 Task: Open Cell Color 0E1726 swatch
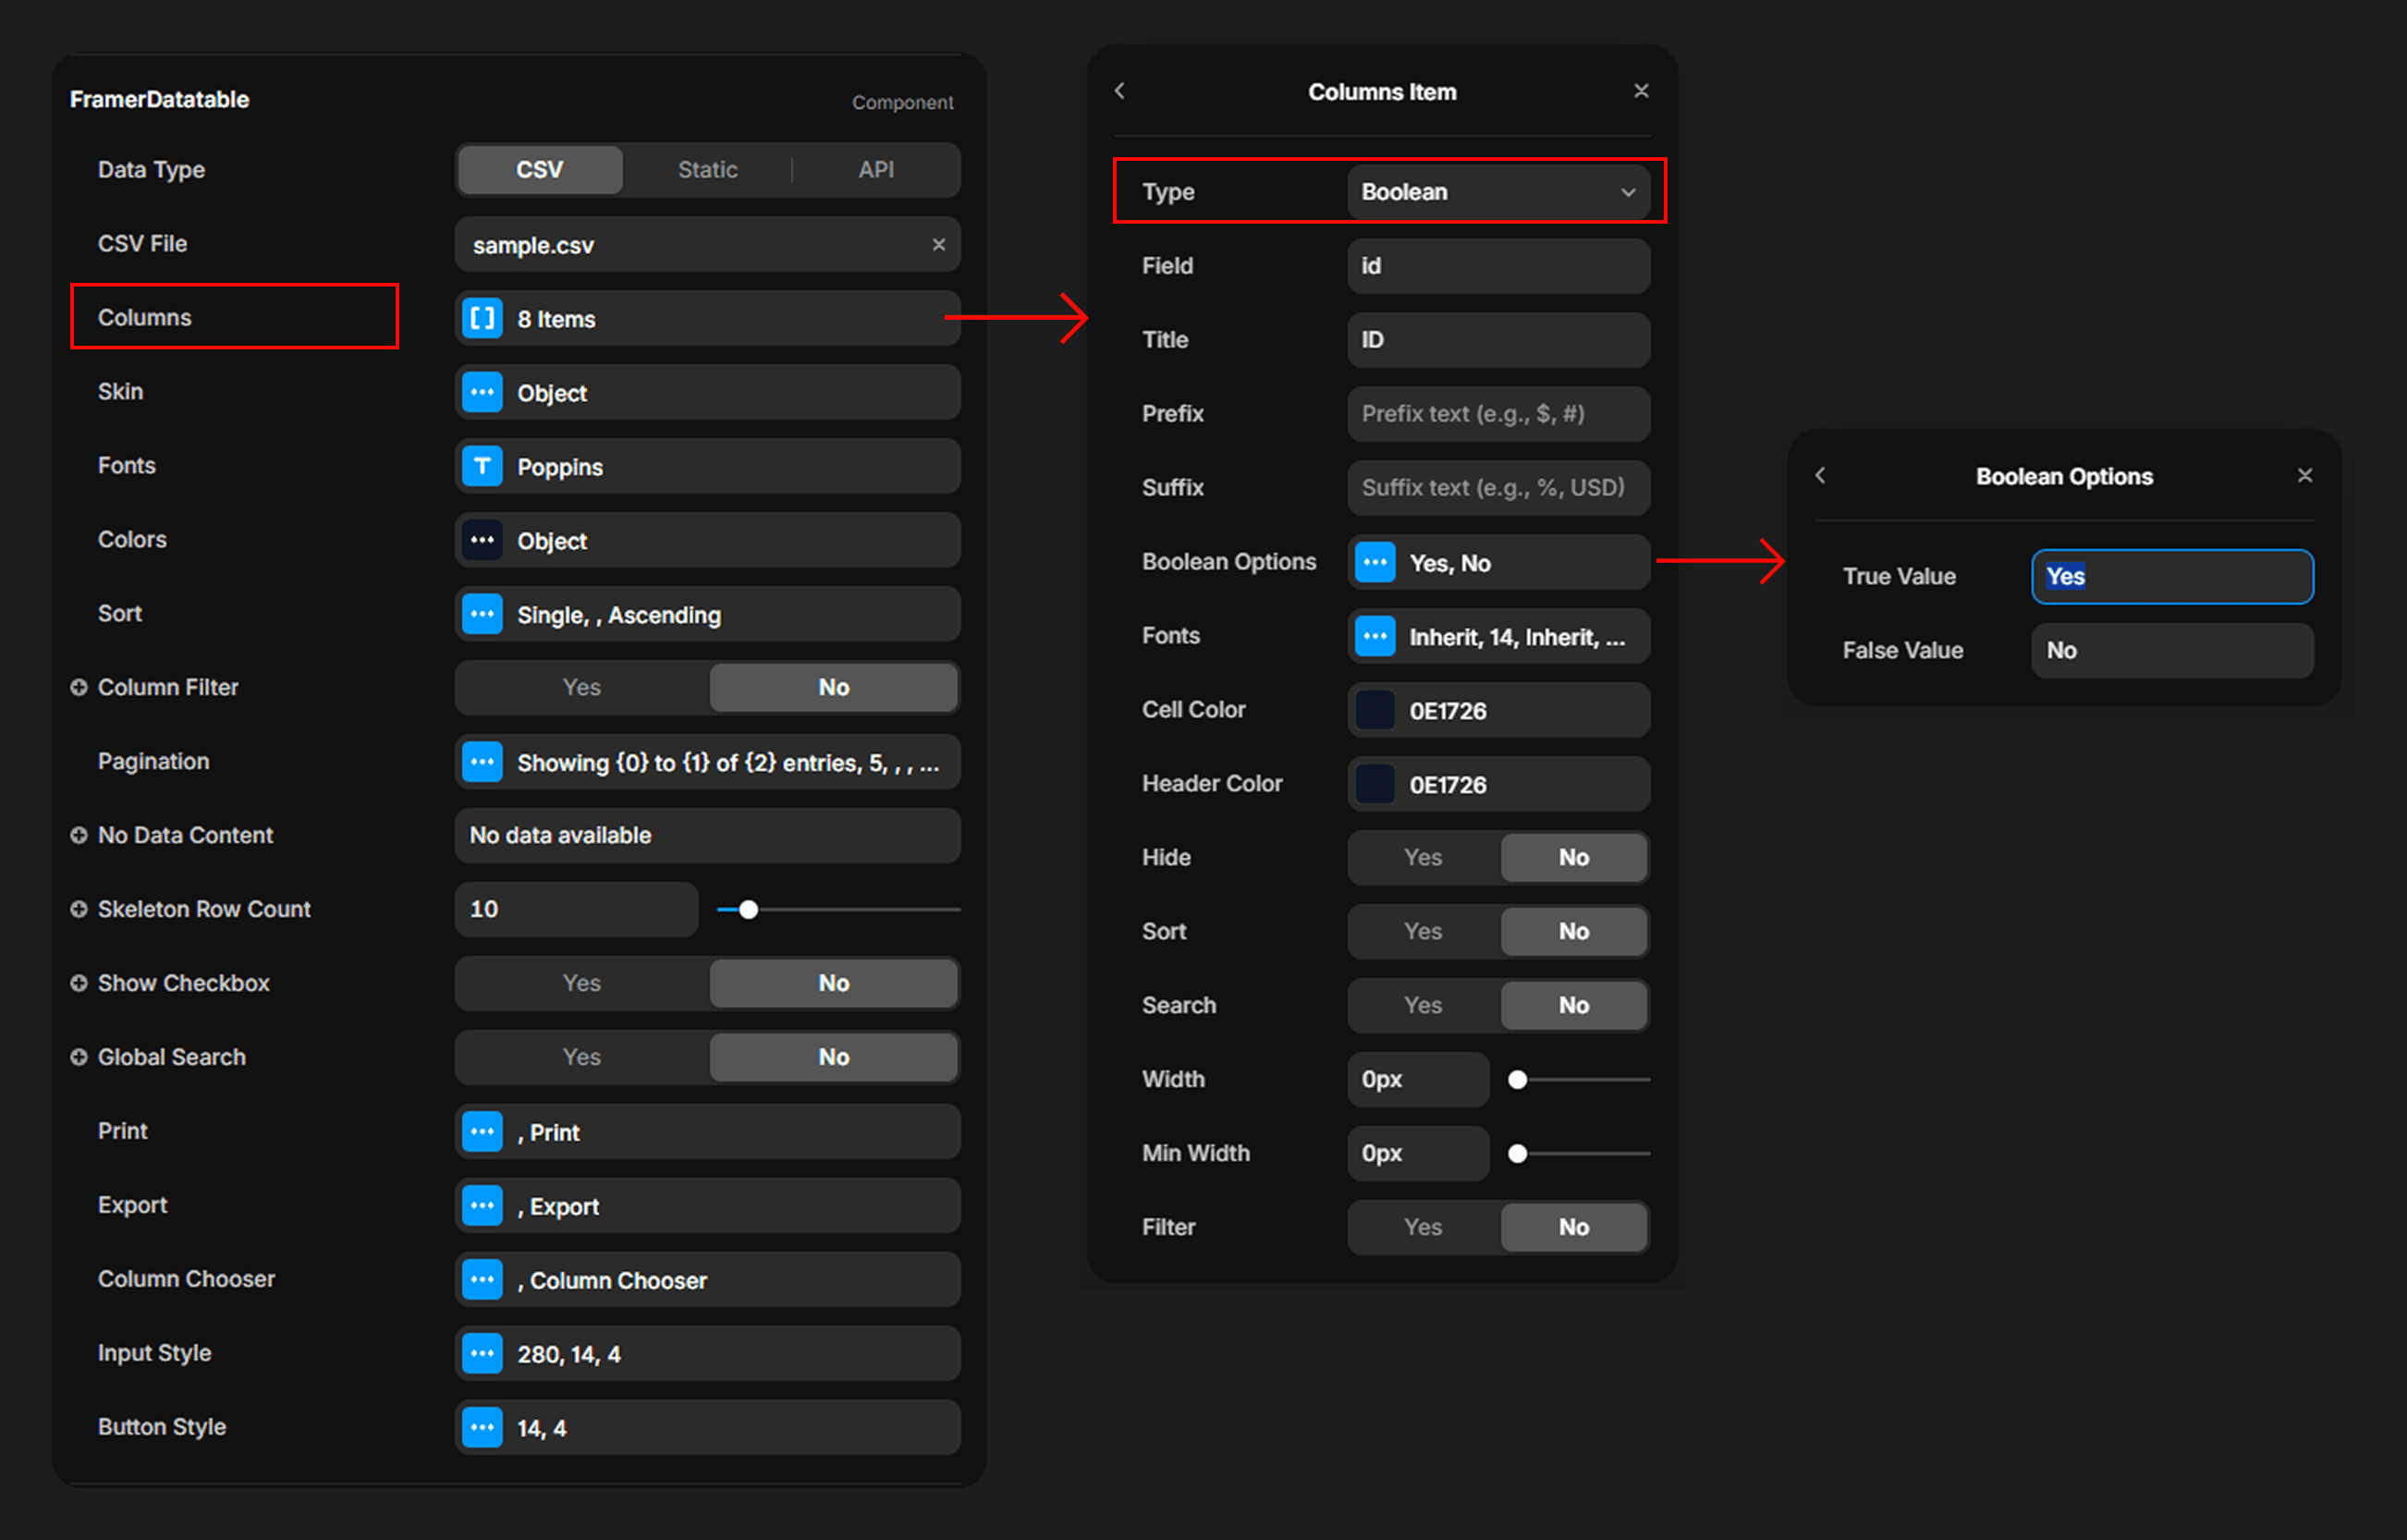point(1374,710)
